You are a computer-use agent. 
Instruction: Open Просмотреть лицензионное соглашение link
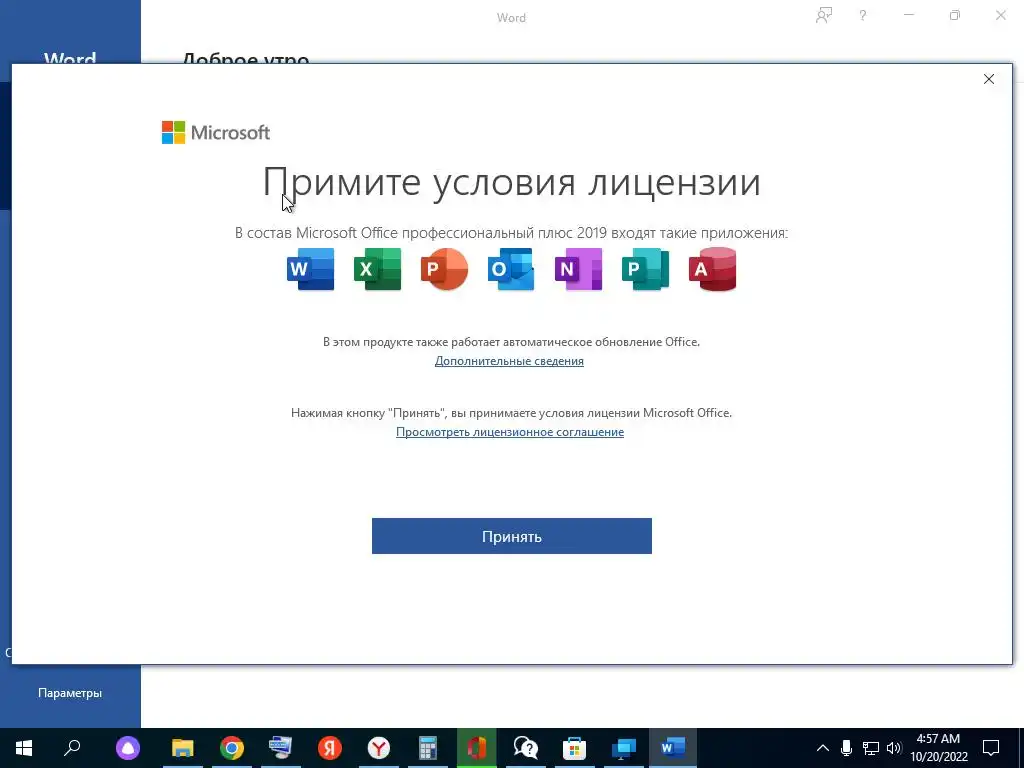click(510, 432)
